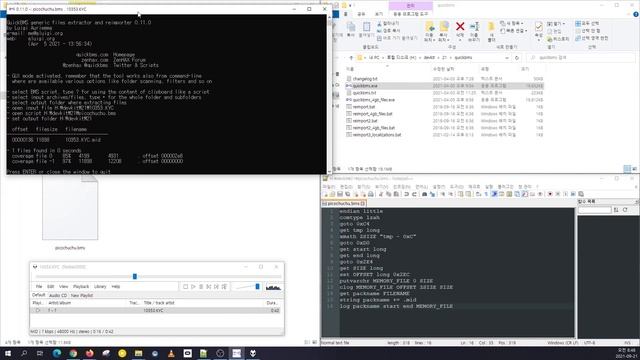Click Notepad++ Record macro red dot icon
Image resolution: width=640 pixels, height=360 pixels.
pos(550,194)
